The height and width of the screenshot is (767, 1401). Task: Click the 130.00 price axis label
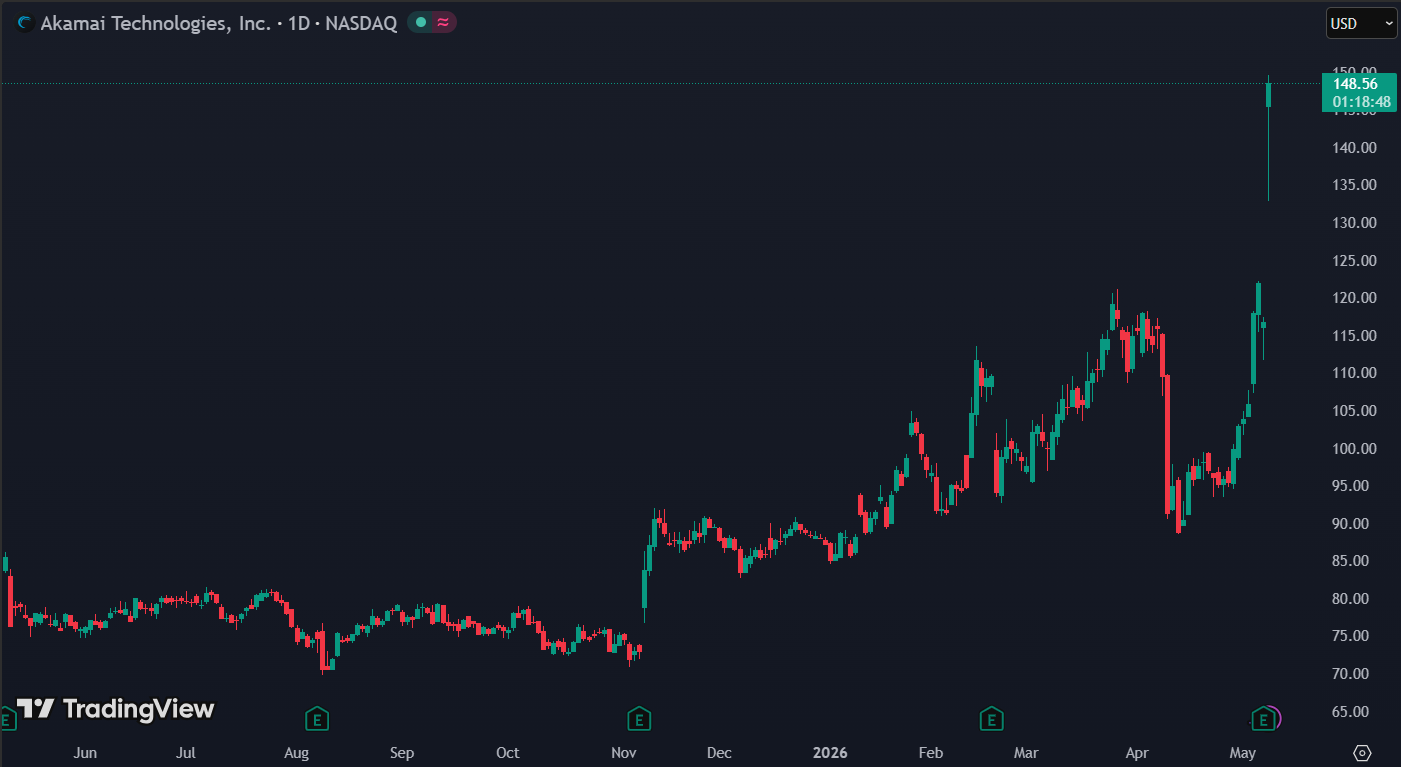point(1355,223)
